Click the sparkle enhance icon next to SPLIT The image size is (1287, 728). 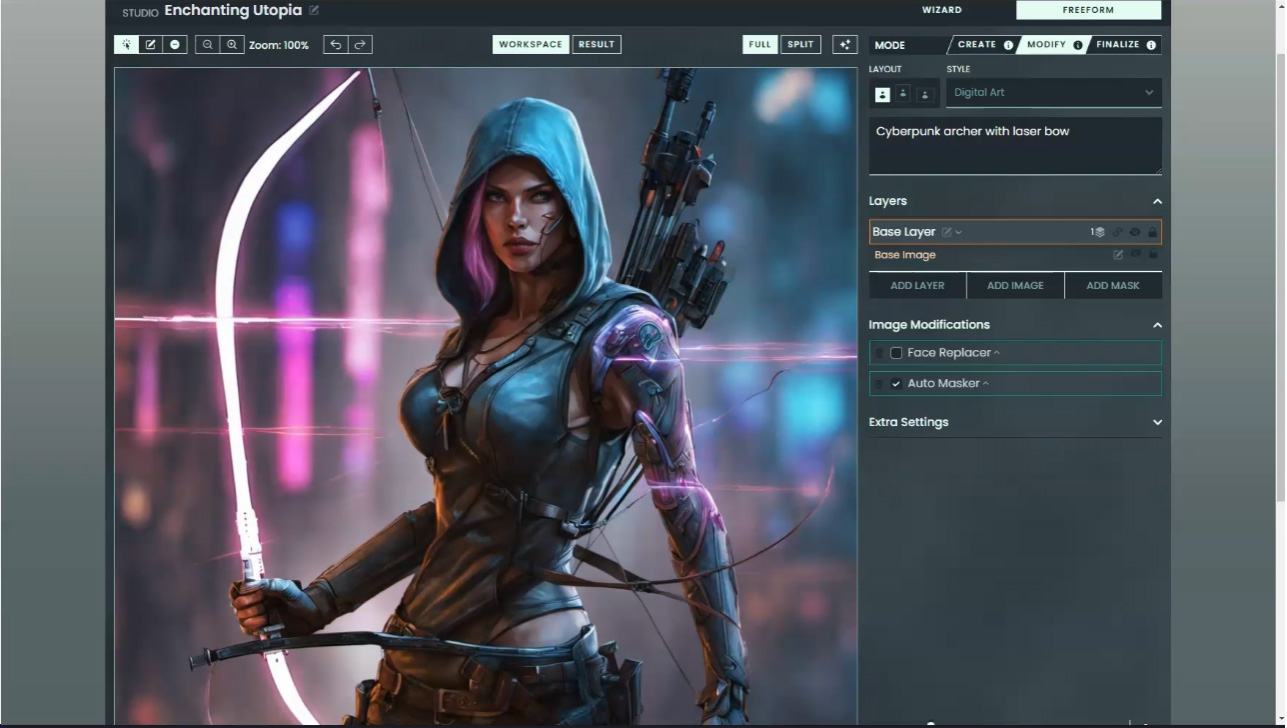point(845,45)
